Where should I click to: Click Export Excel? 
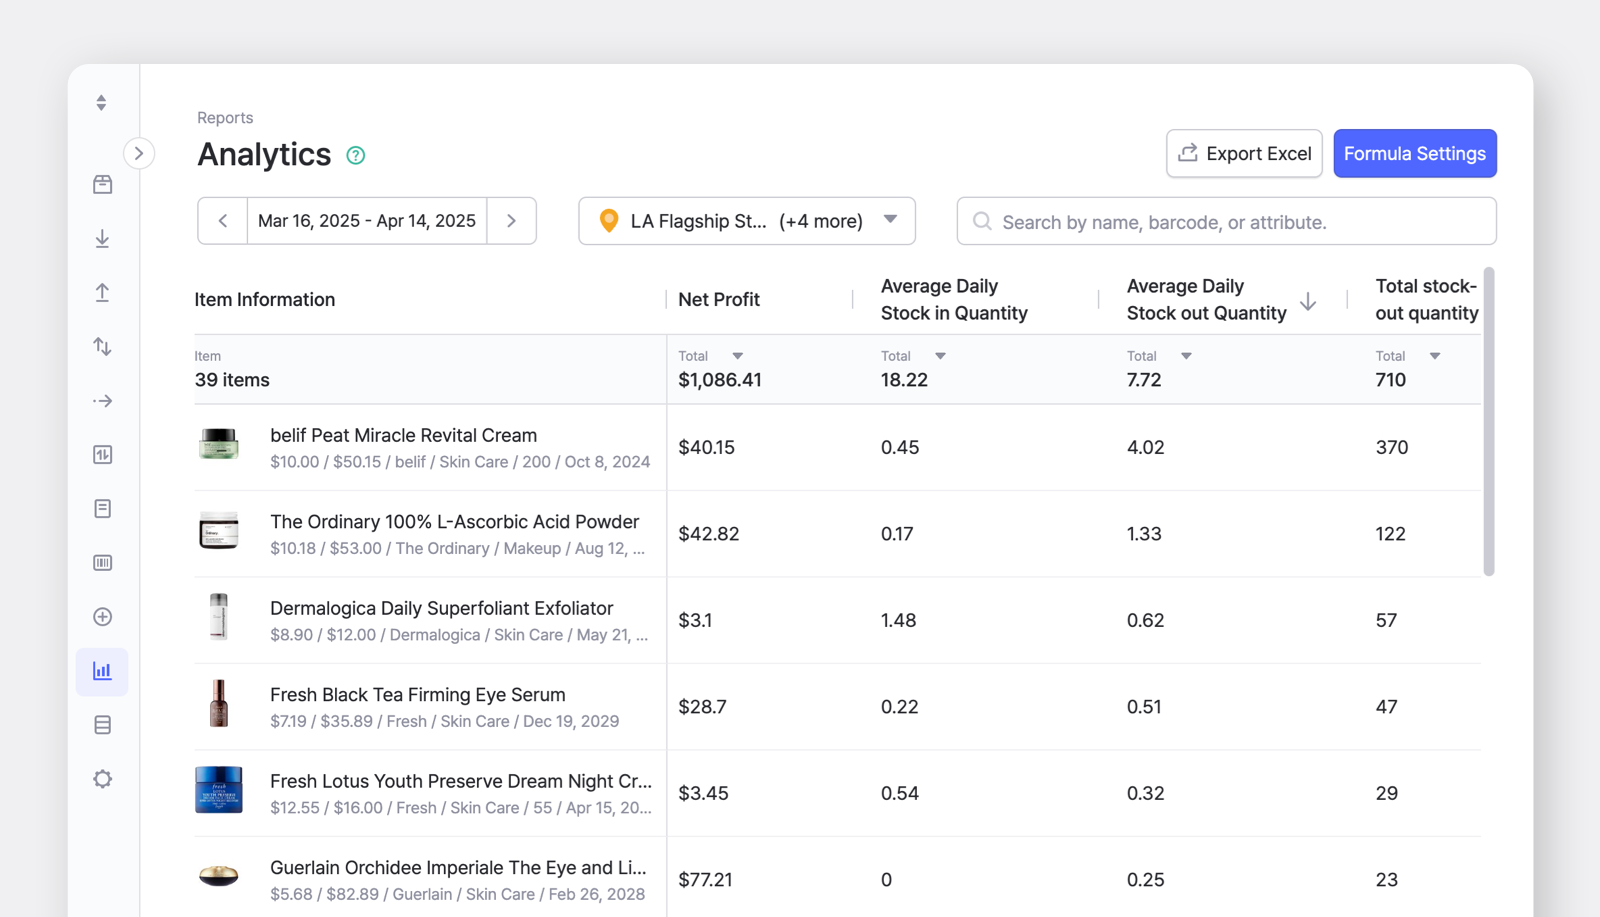1243,153
